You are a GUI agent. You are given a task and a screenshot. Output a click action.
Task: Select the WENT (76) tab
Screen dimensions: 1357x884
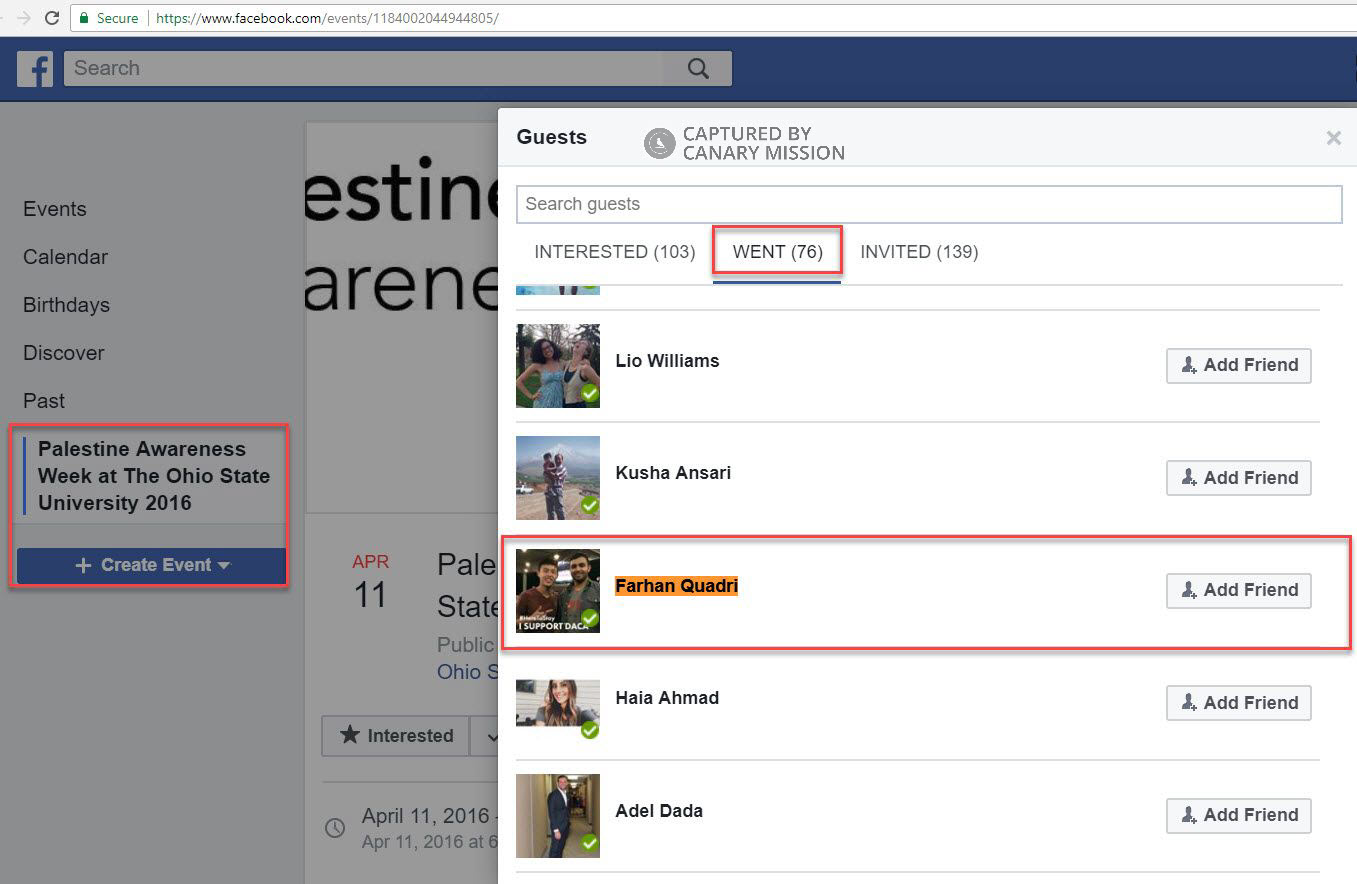pyautogui.click(x=777, y=252)
